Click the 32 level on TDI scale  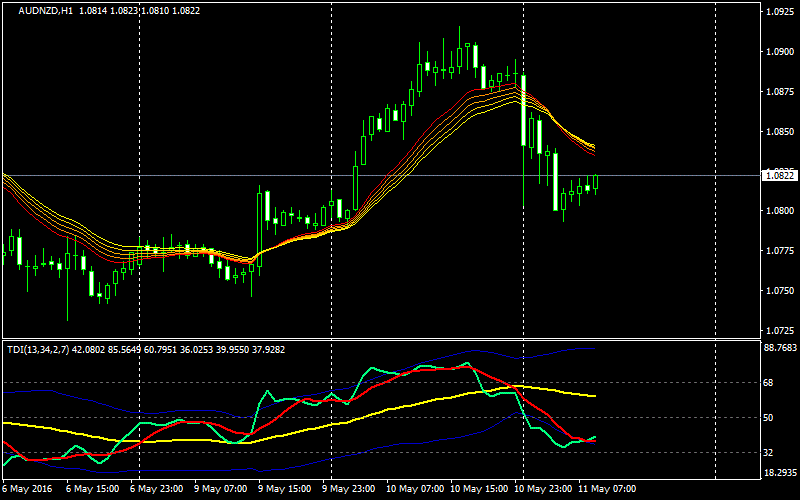[769, 452]
